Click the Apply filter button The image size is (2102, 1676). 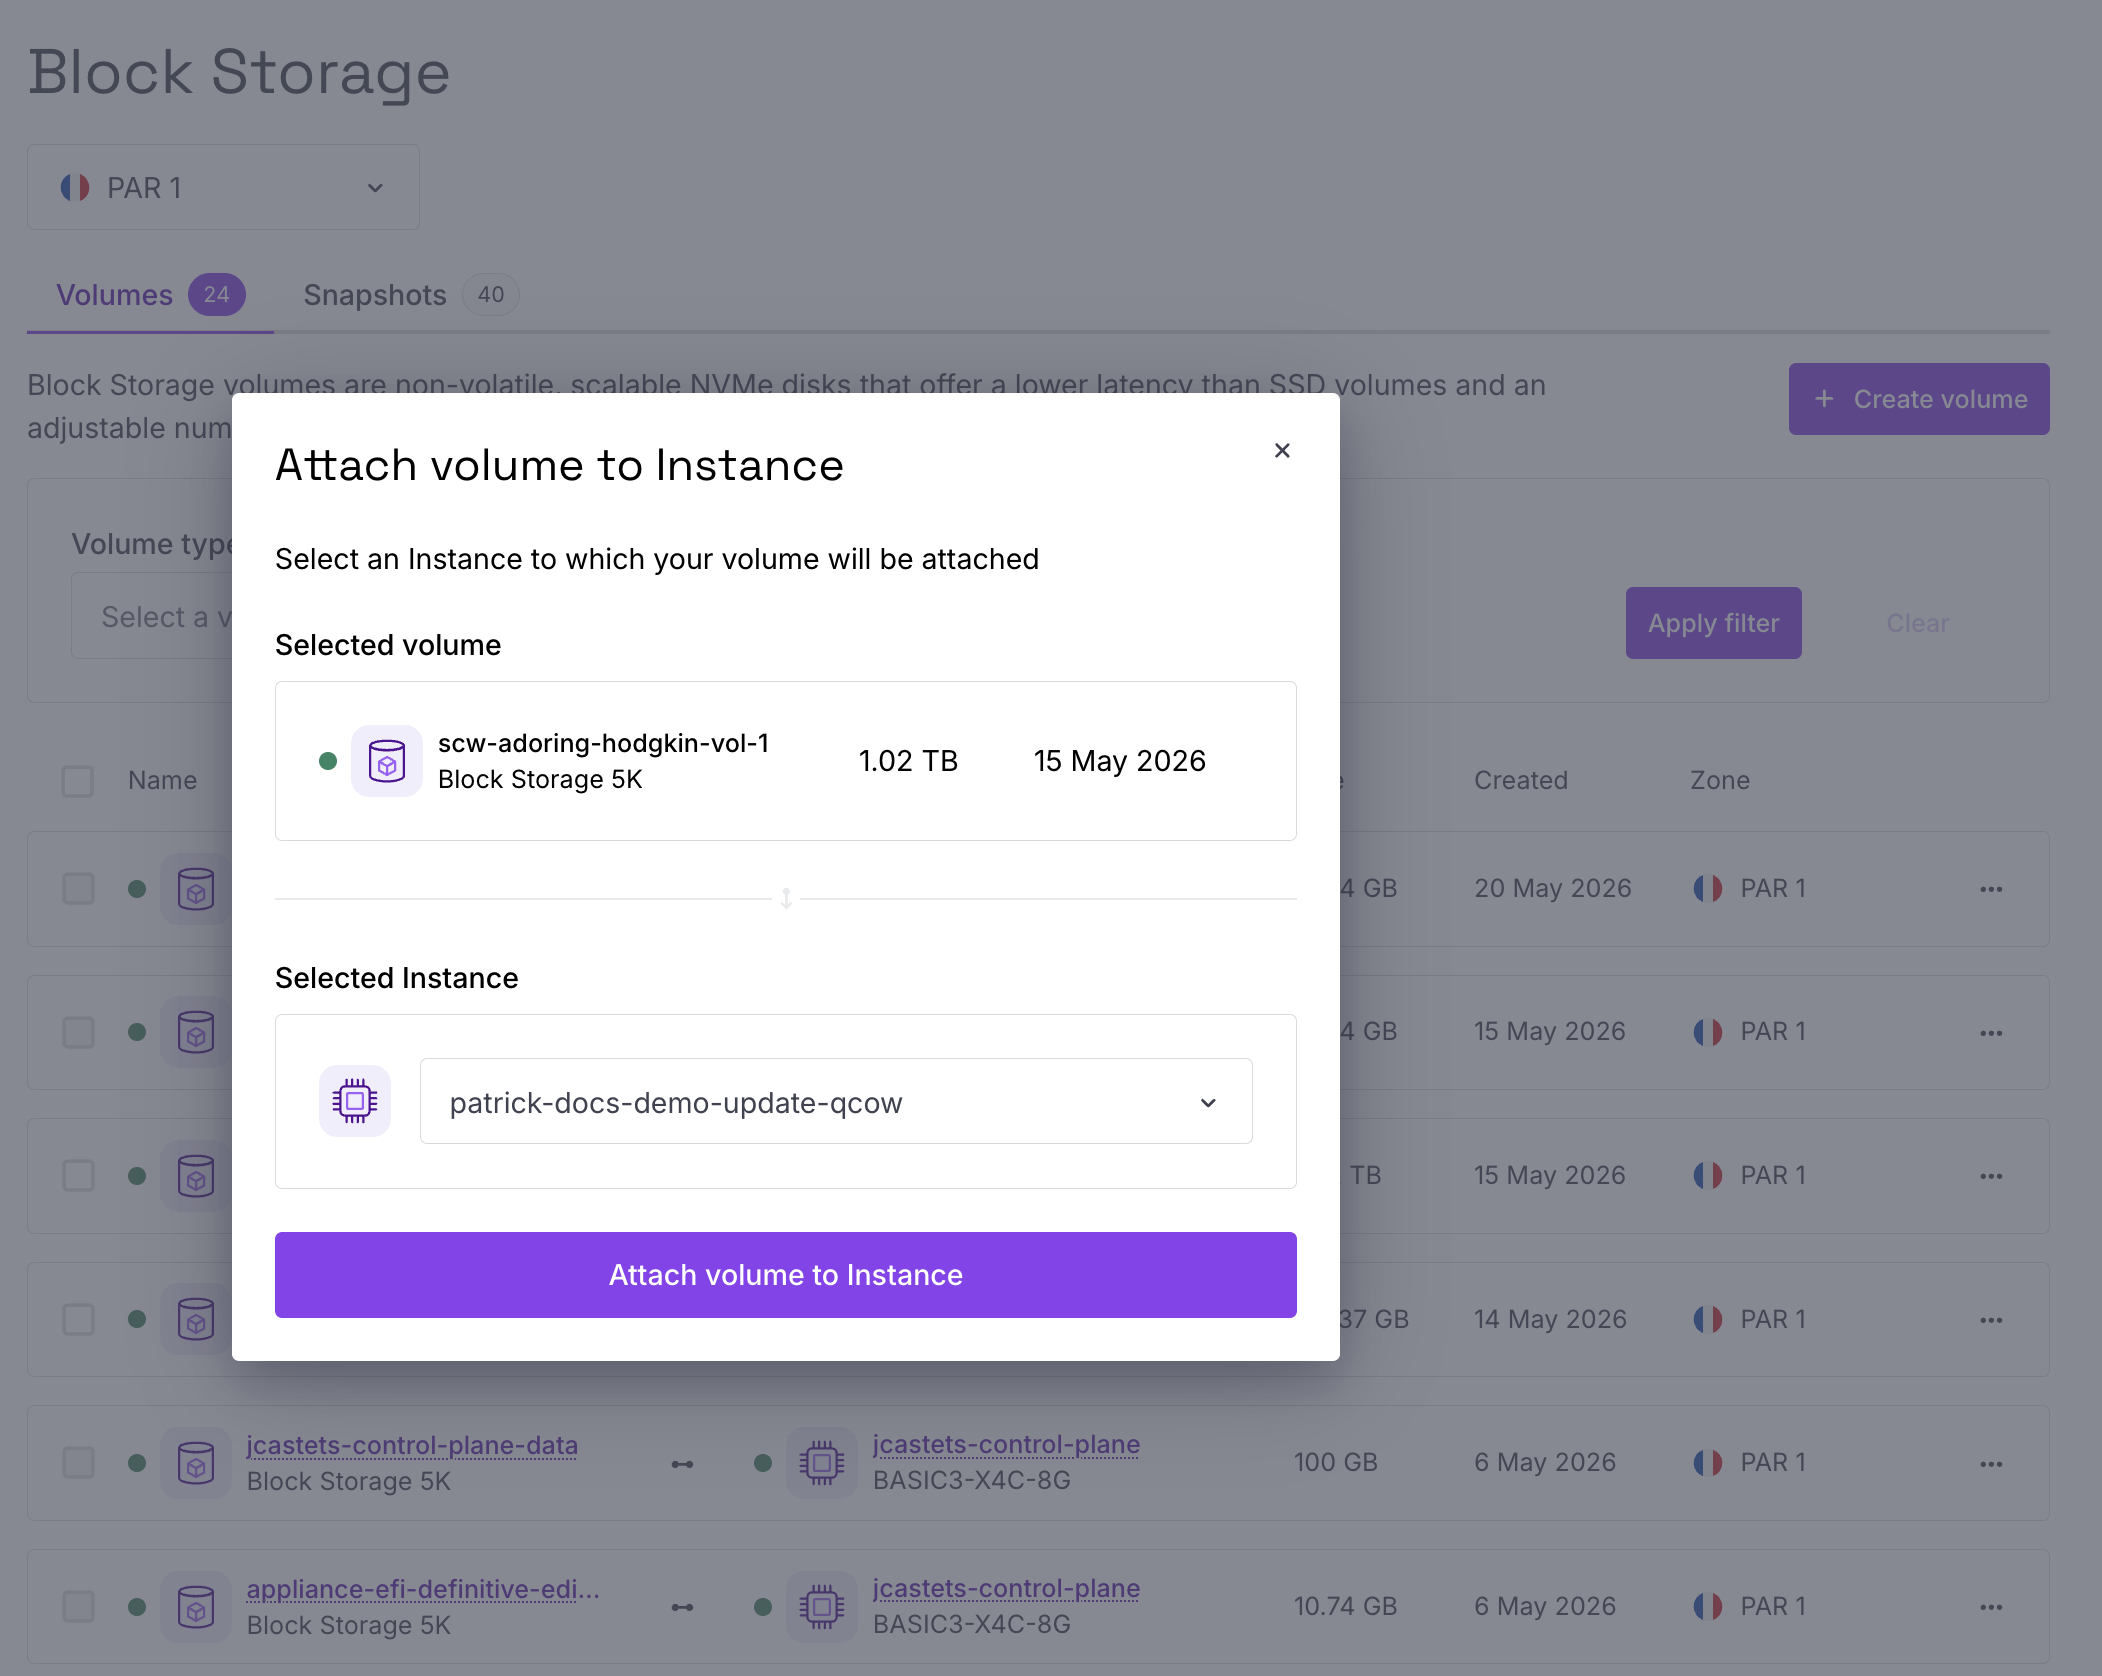tap(1714, 623)
